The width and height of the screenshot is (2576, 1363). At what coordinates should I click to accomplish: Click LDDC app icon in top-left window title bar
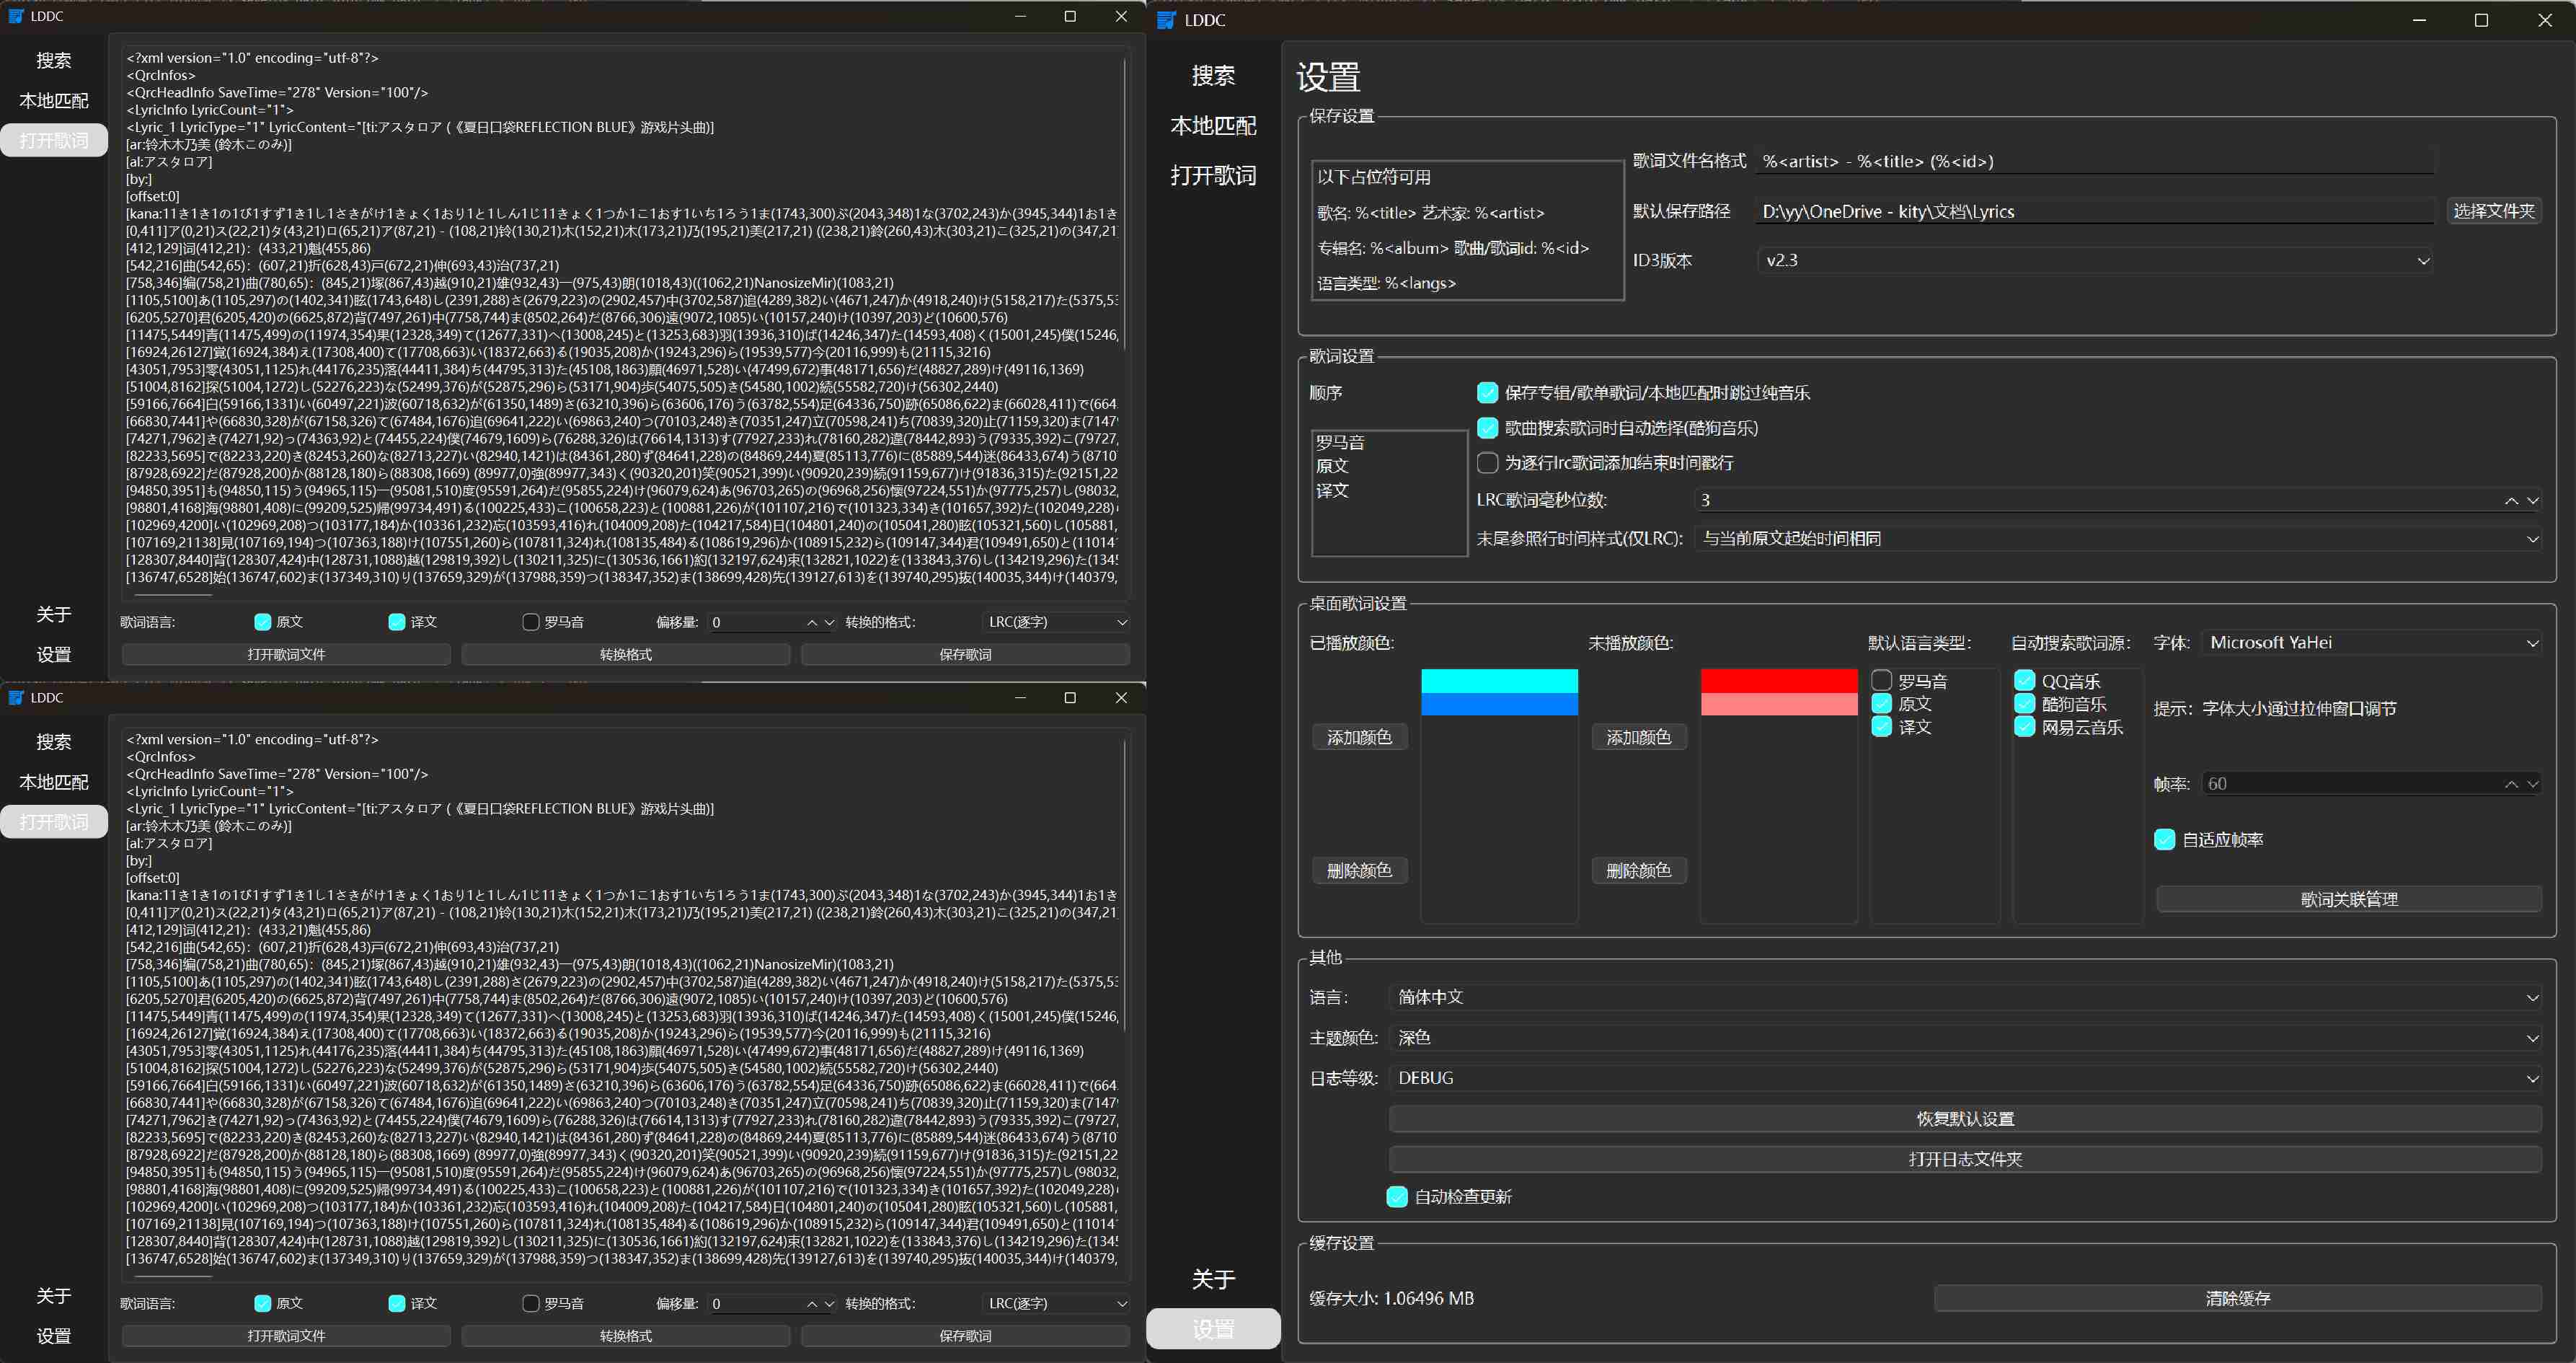click(x=16, y=16)
